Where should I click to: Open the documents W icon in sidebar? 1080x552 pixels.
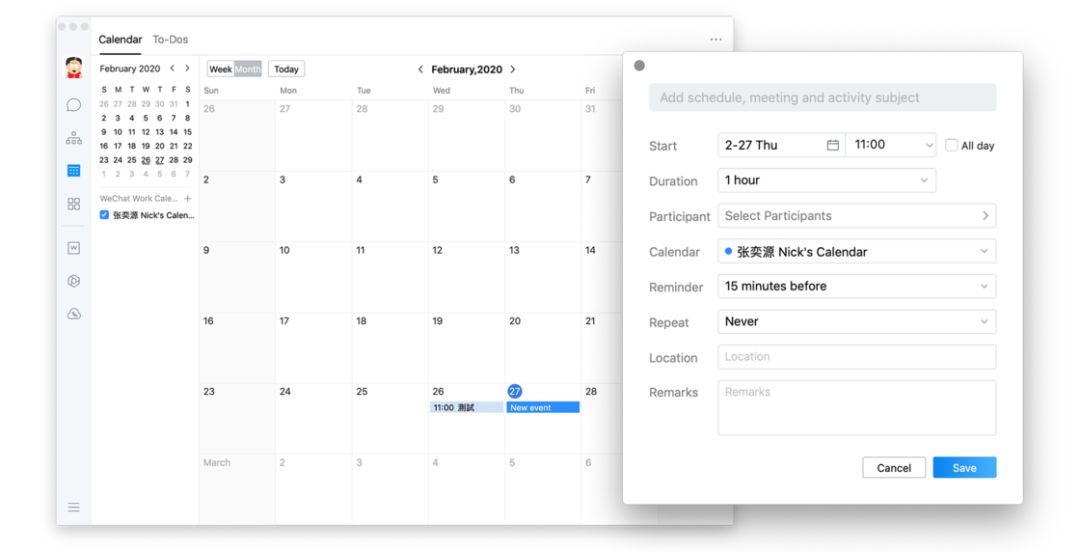coord(74,248)
